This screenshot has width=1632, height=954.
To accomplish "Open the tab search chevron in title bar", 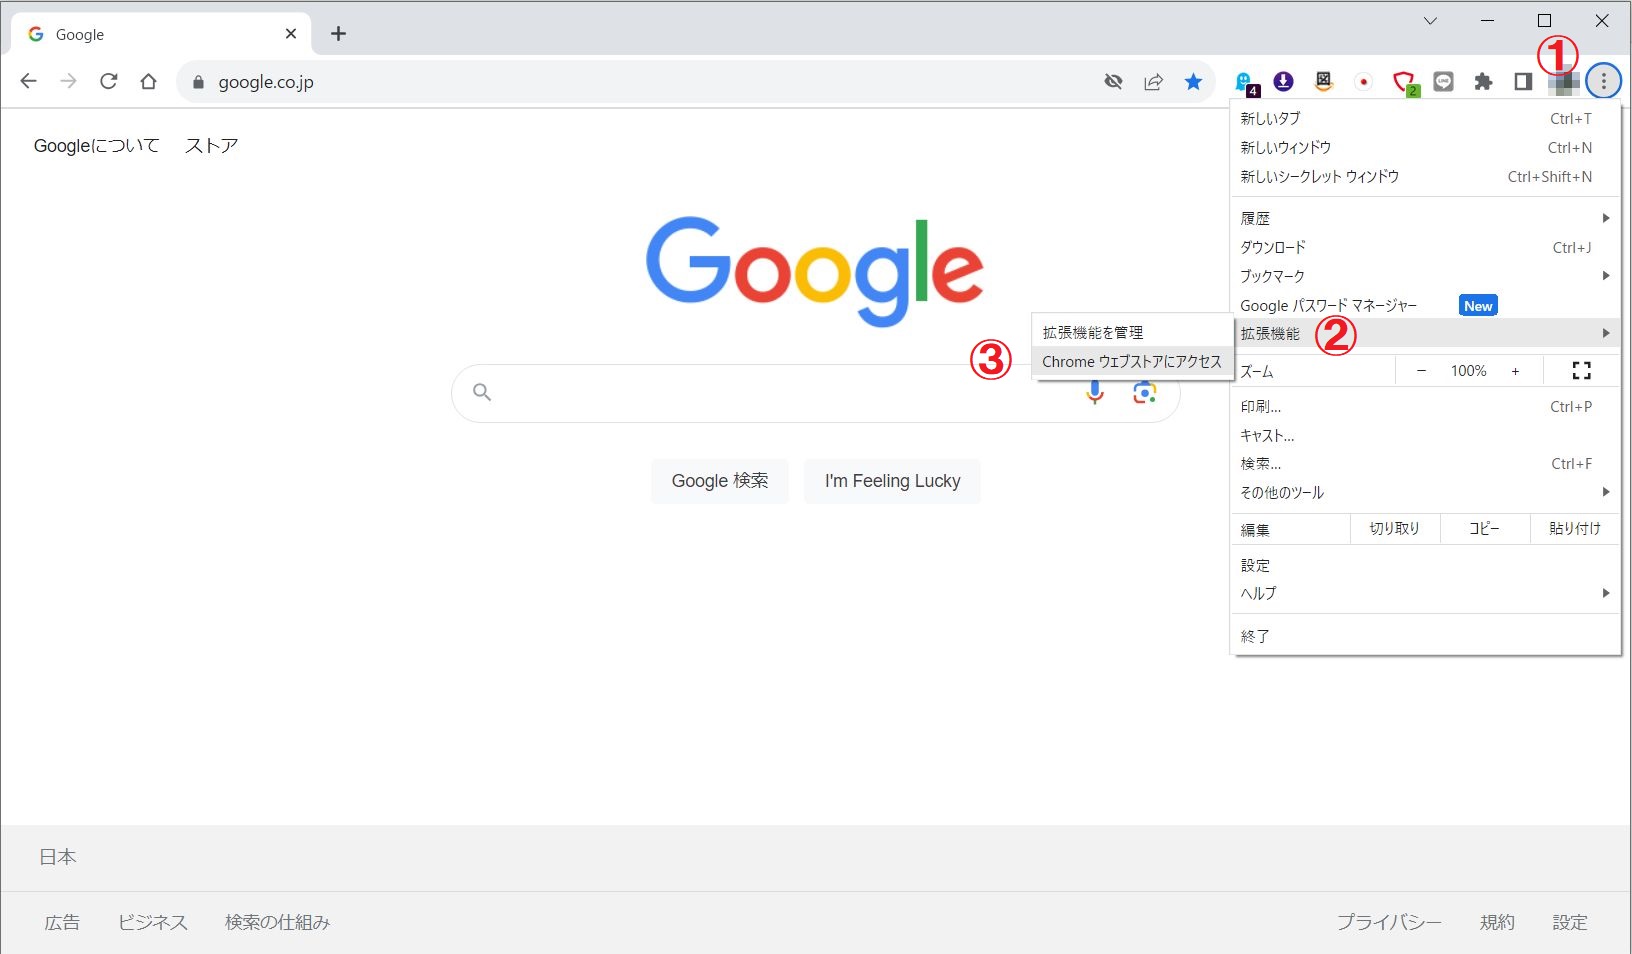I will pyautogui.click(x=1430, y=21).
